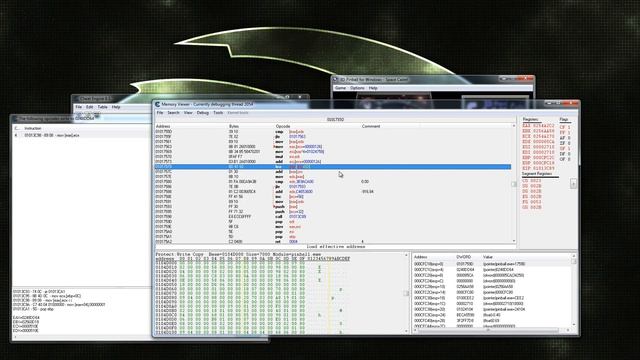Select the first cmp instruction row
Image resolution: width=640 pixels, height=360 pixels.
pyautogui.click(x=333, y=131)
